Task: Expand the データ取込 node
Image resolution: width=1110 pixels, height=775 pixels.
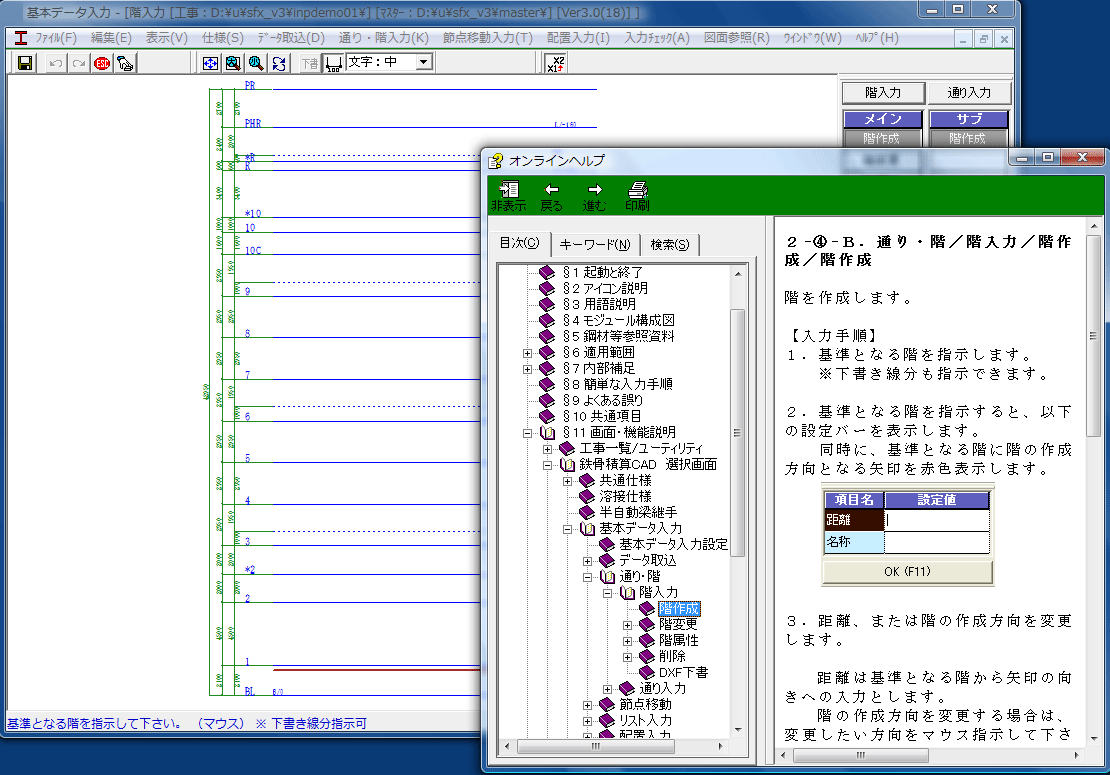Action: (x=587, y=561)
